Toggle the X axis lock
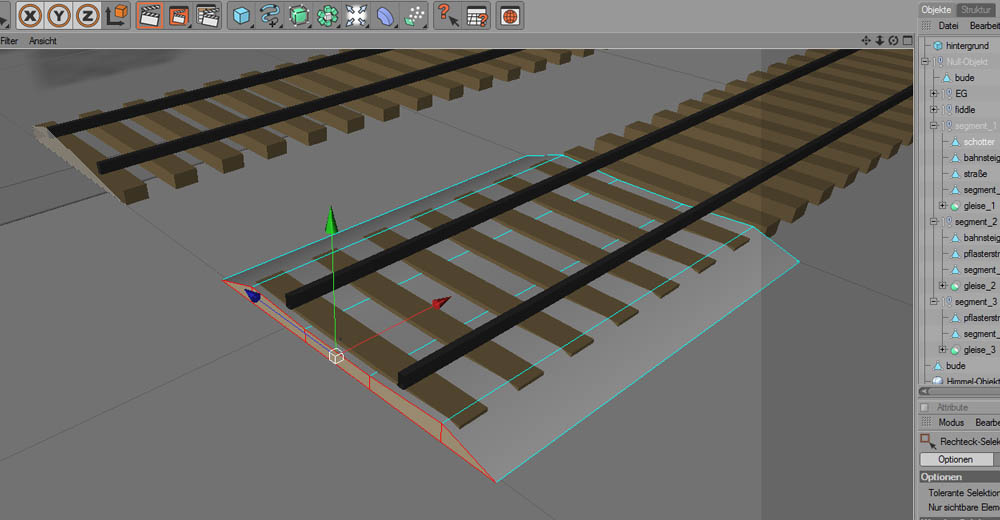This screenshot has width=1000, height=520. click(x=32, y=16)
